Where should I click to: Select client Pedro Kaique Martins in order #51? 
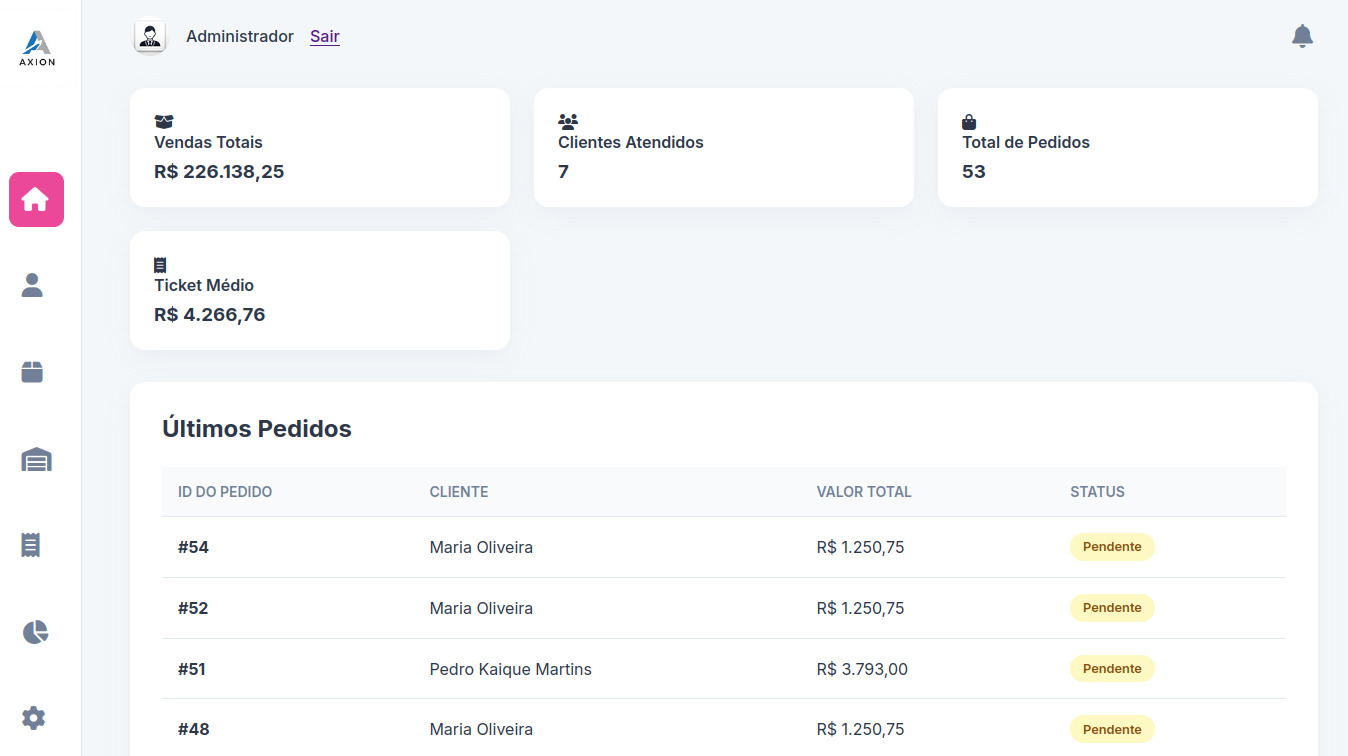tap(511, 669)
